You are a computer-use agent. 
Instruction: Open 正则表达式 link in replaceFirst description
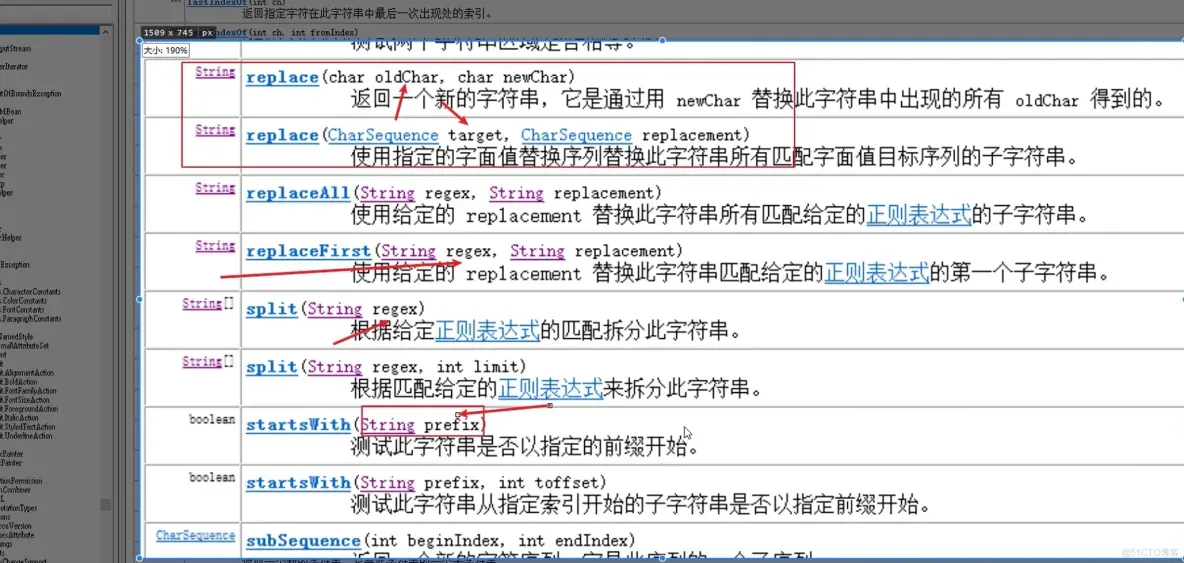[x=876, y=273]
